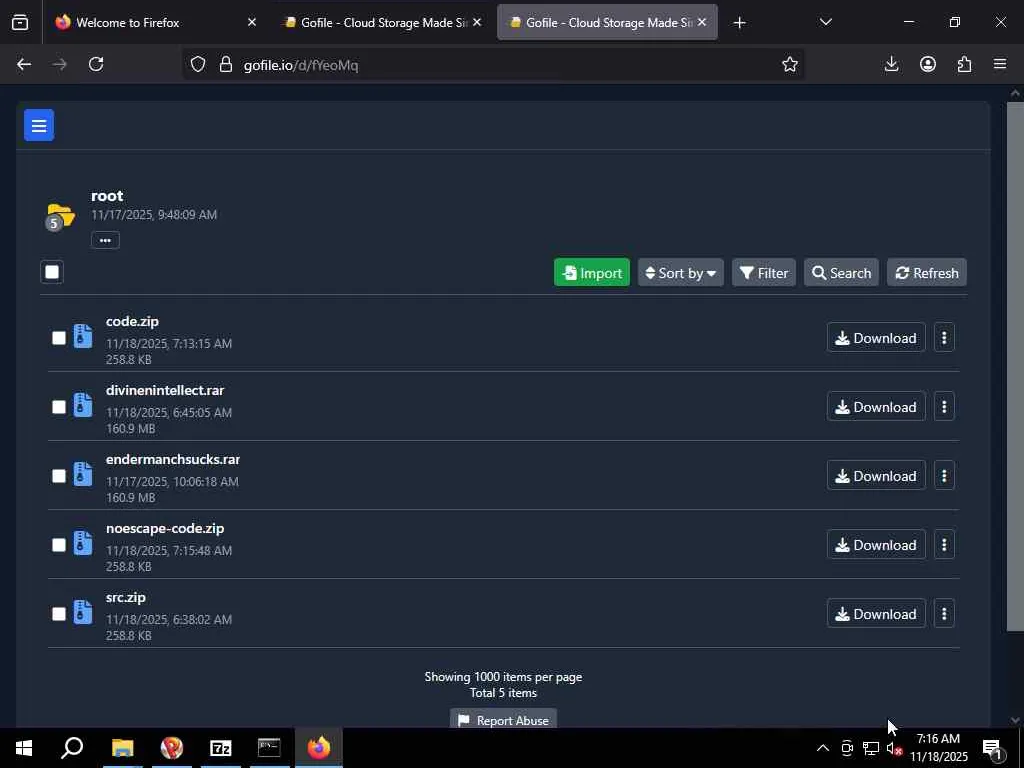Viewport: 1024px width, 768px height.
Task: Refresh the file list
Action: tap(927, 272)
